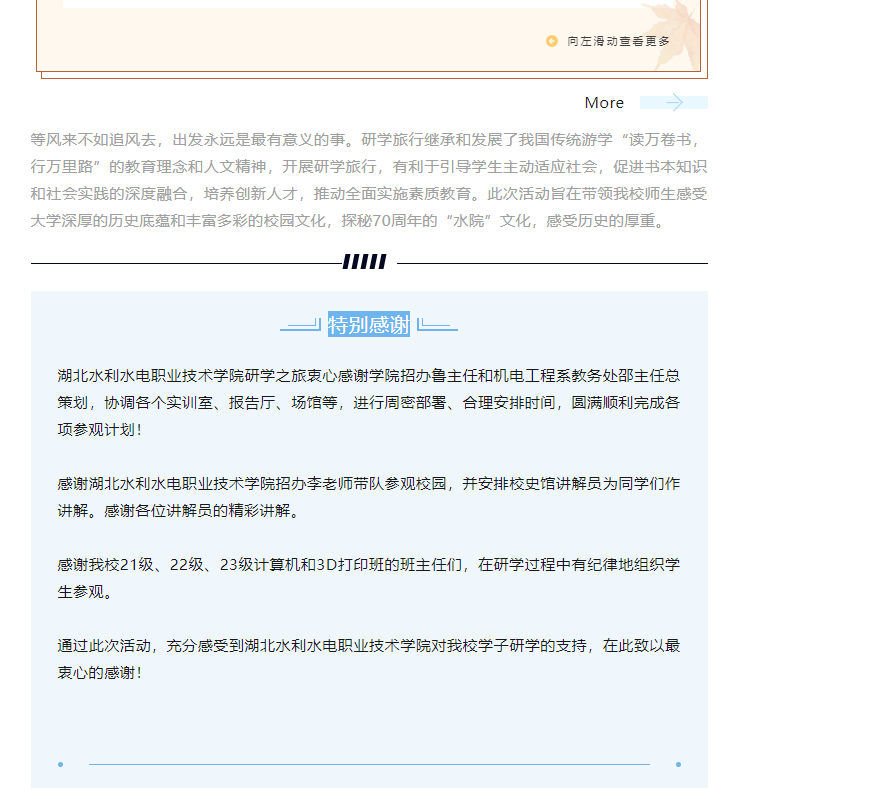Click the paragraph starting 等风来不如追风去
The width and height of the screenshot is (895, 799).
[369, 180]
